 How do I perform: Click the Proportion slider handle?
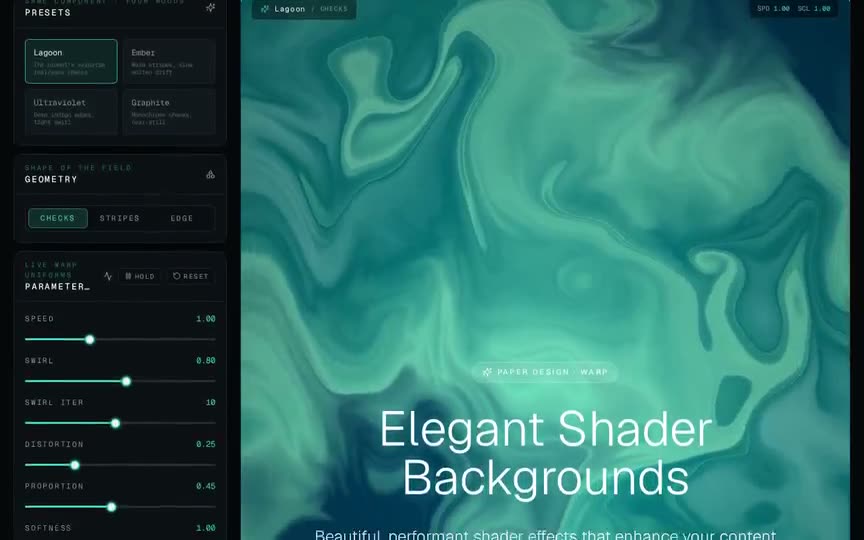pos(111,507)
